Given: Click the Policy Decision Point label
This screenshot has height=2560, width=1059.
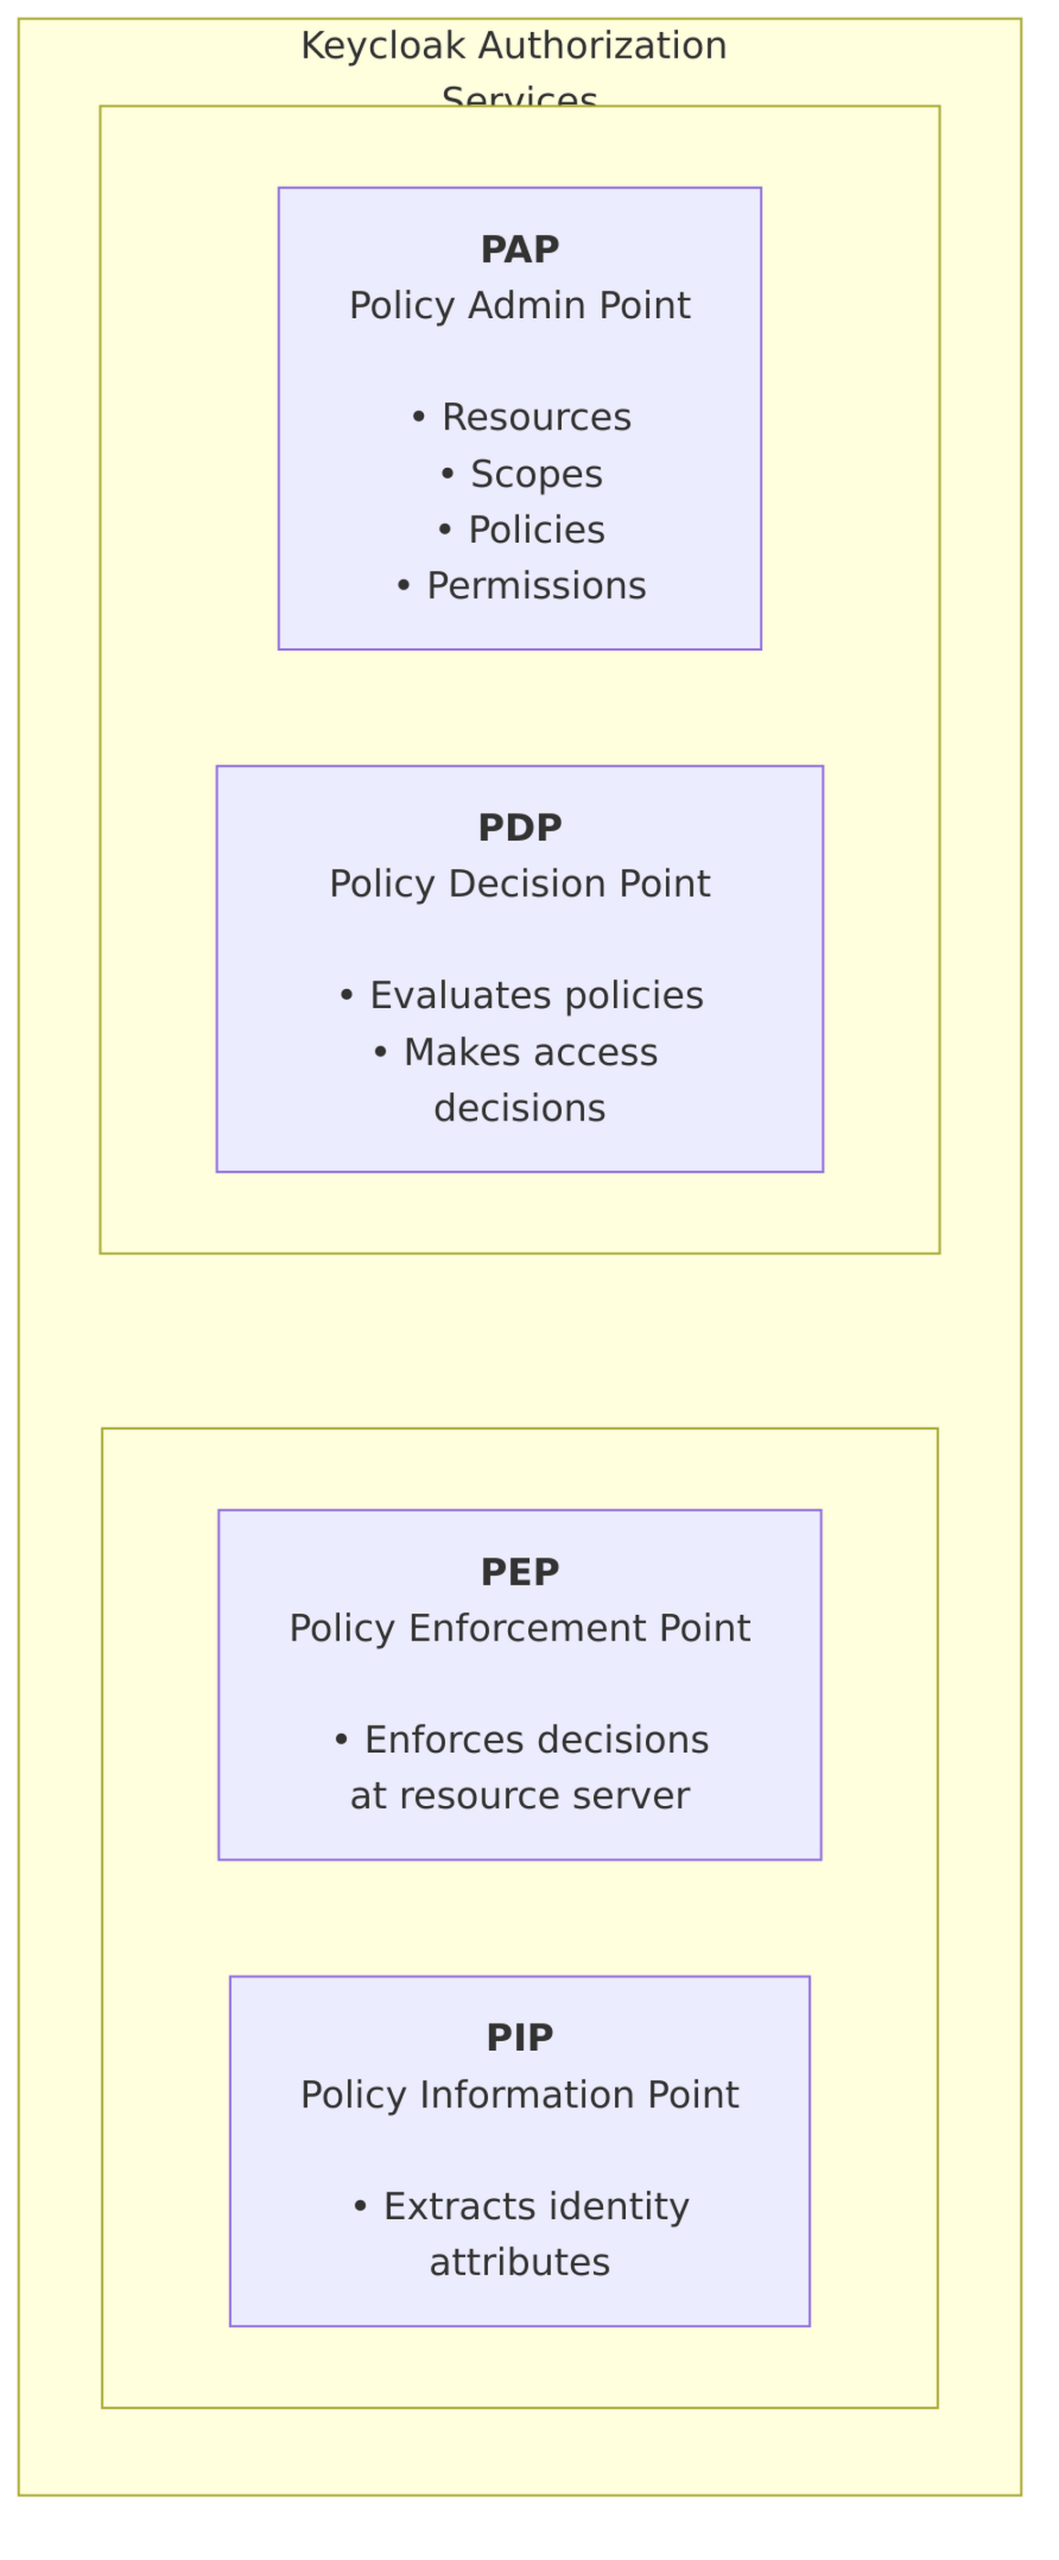Looking at the screenshot, I should coord(519,884).
